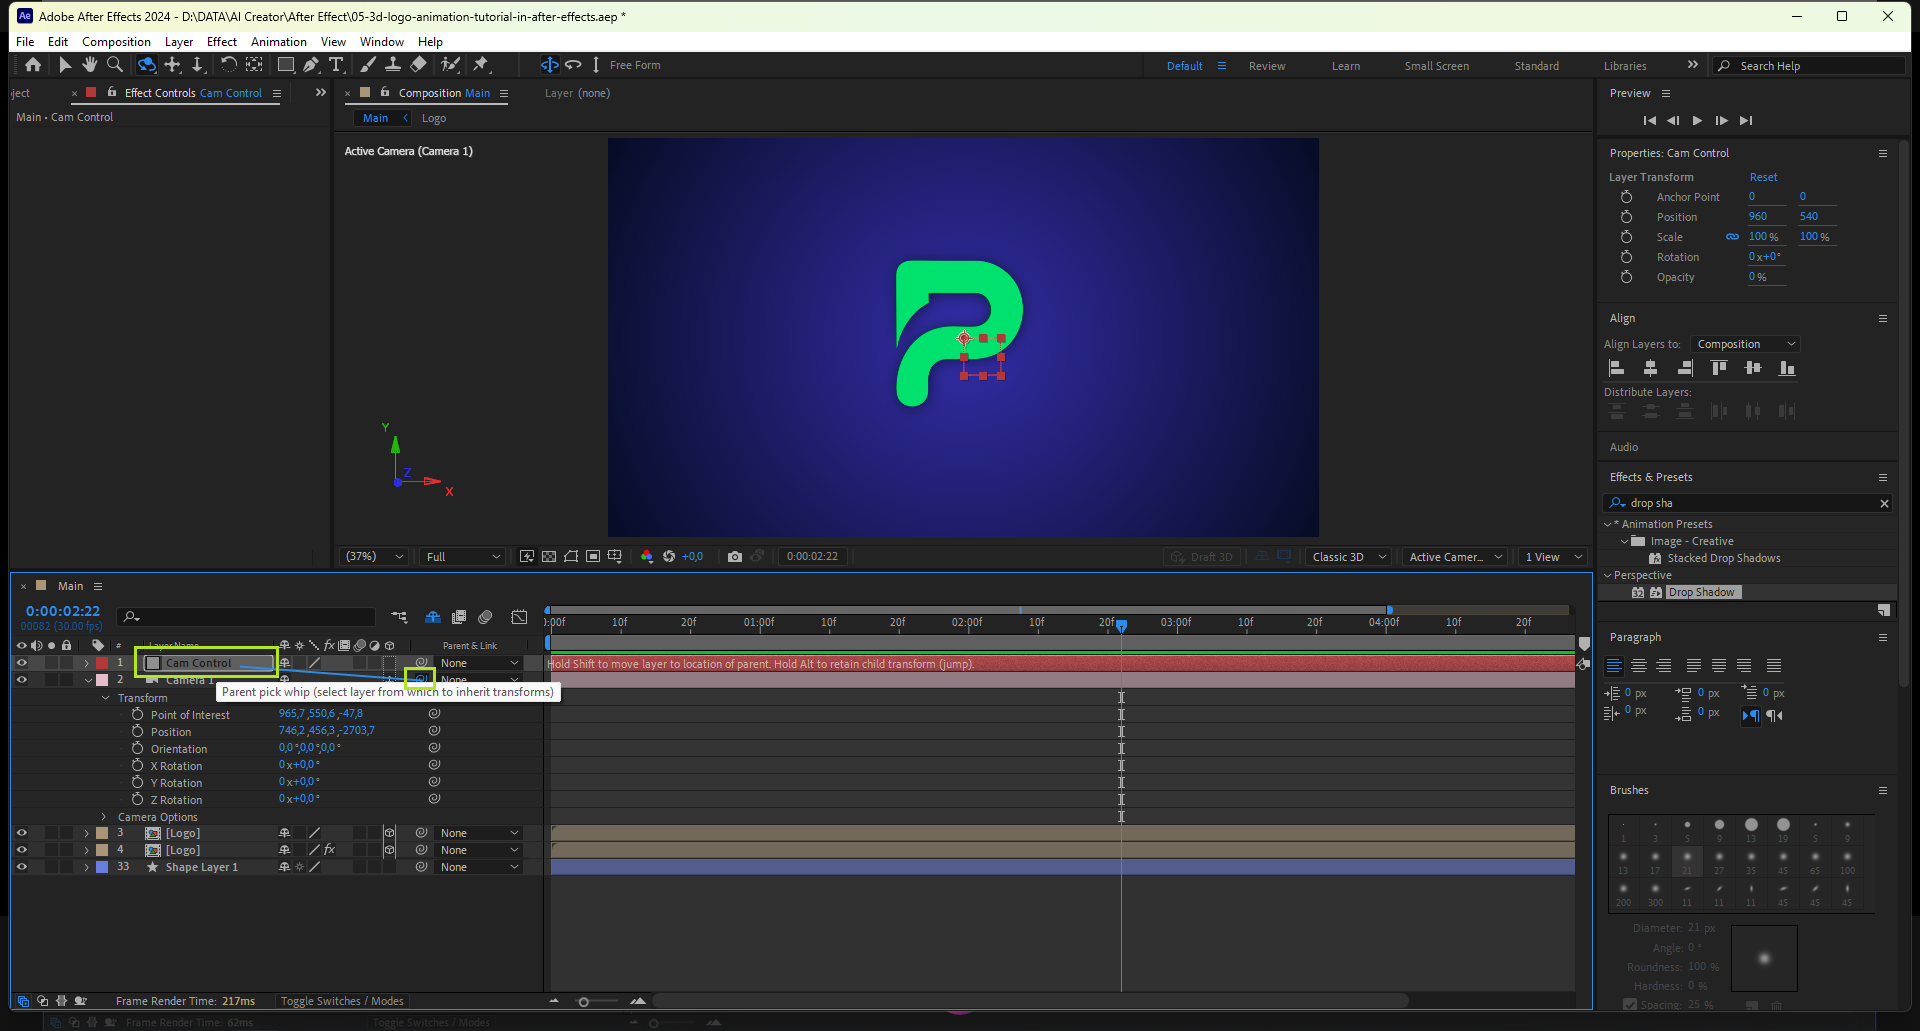Expand the Camera Options group
This screenshot has height=1031, width=1920.
104,817
